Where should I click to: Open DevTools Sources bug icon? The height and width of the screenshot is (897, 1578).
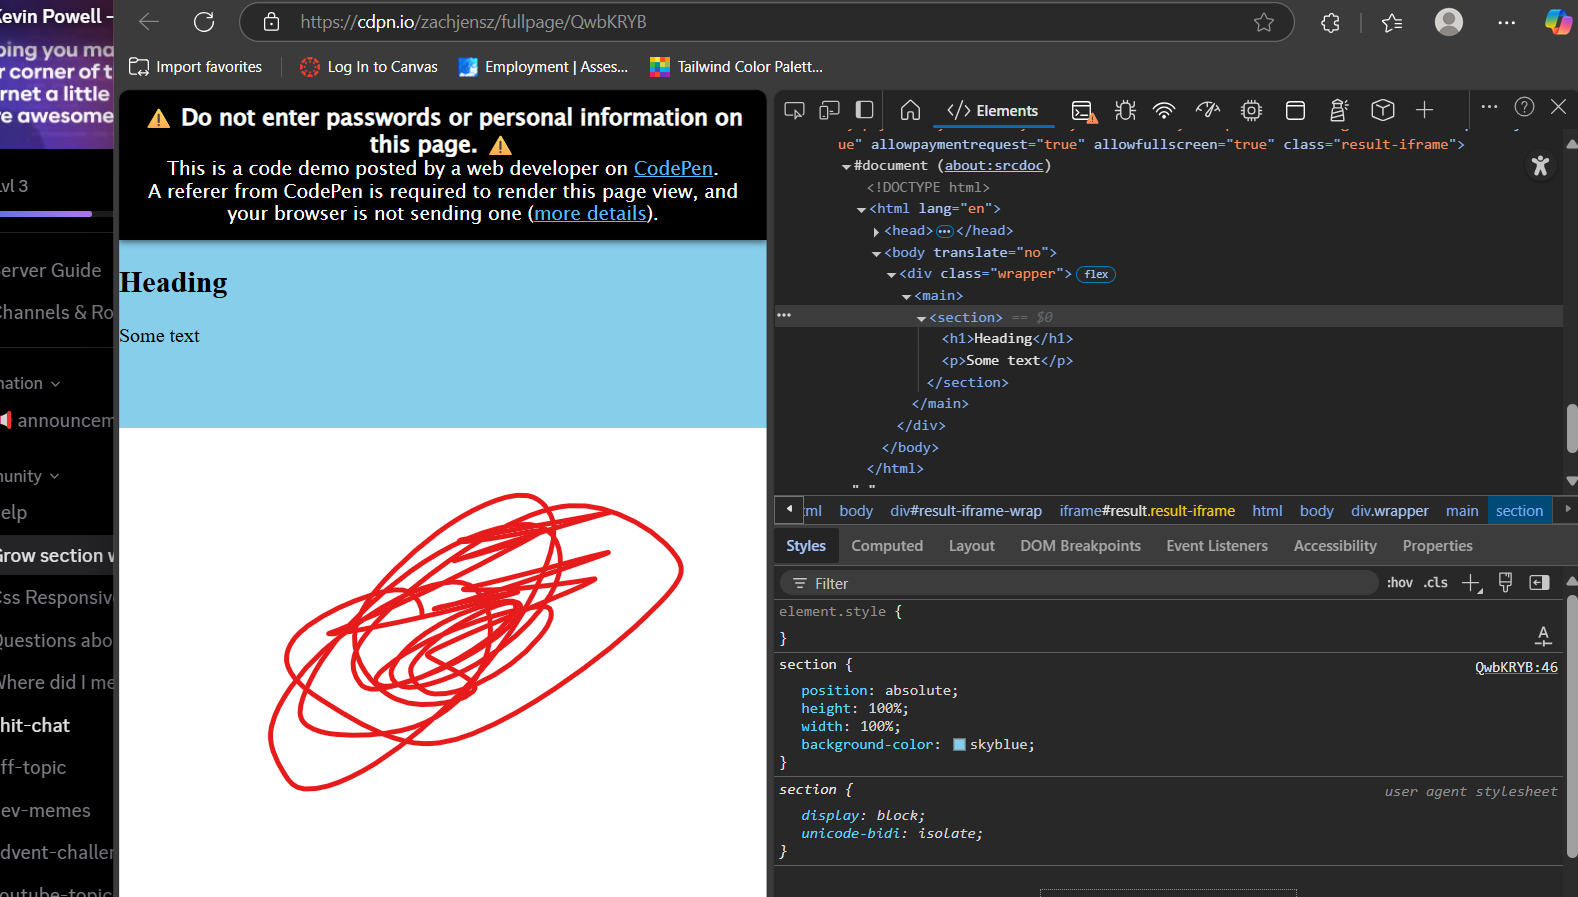(x=1125, y=110)
